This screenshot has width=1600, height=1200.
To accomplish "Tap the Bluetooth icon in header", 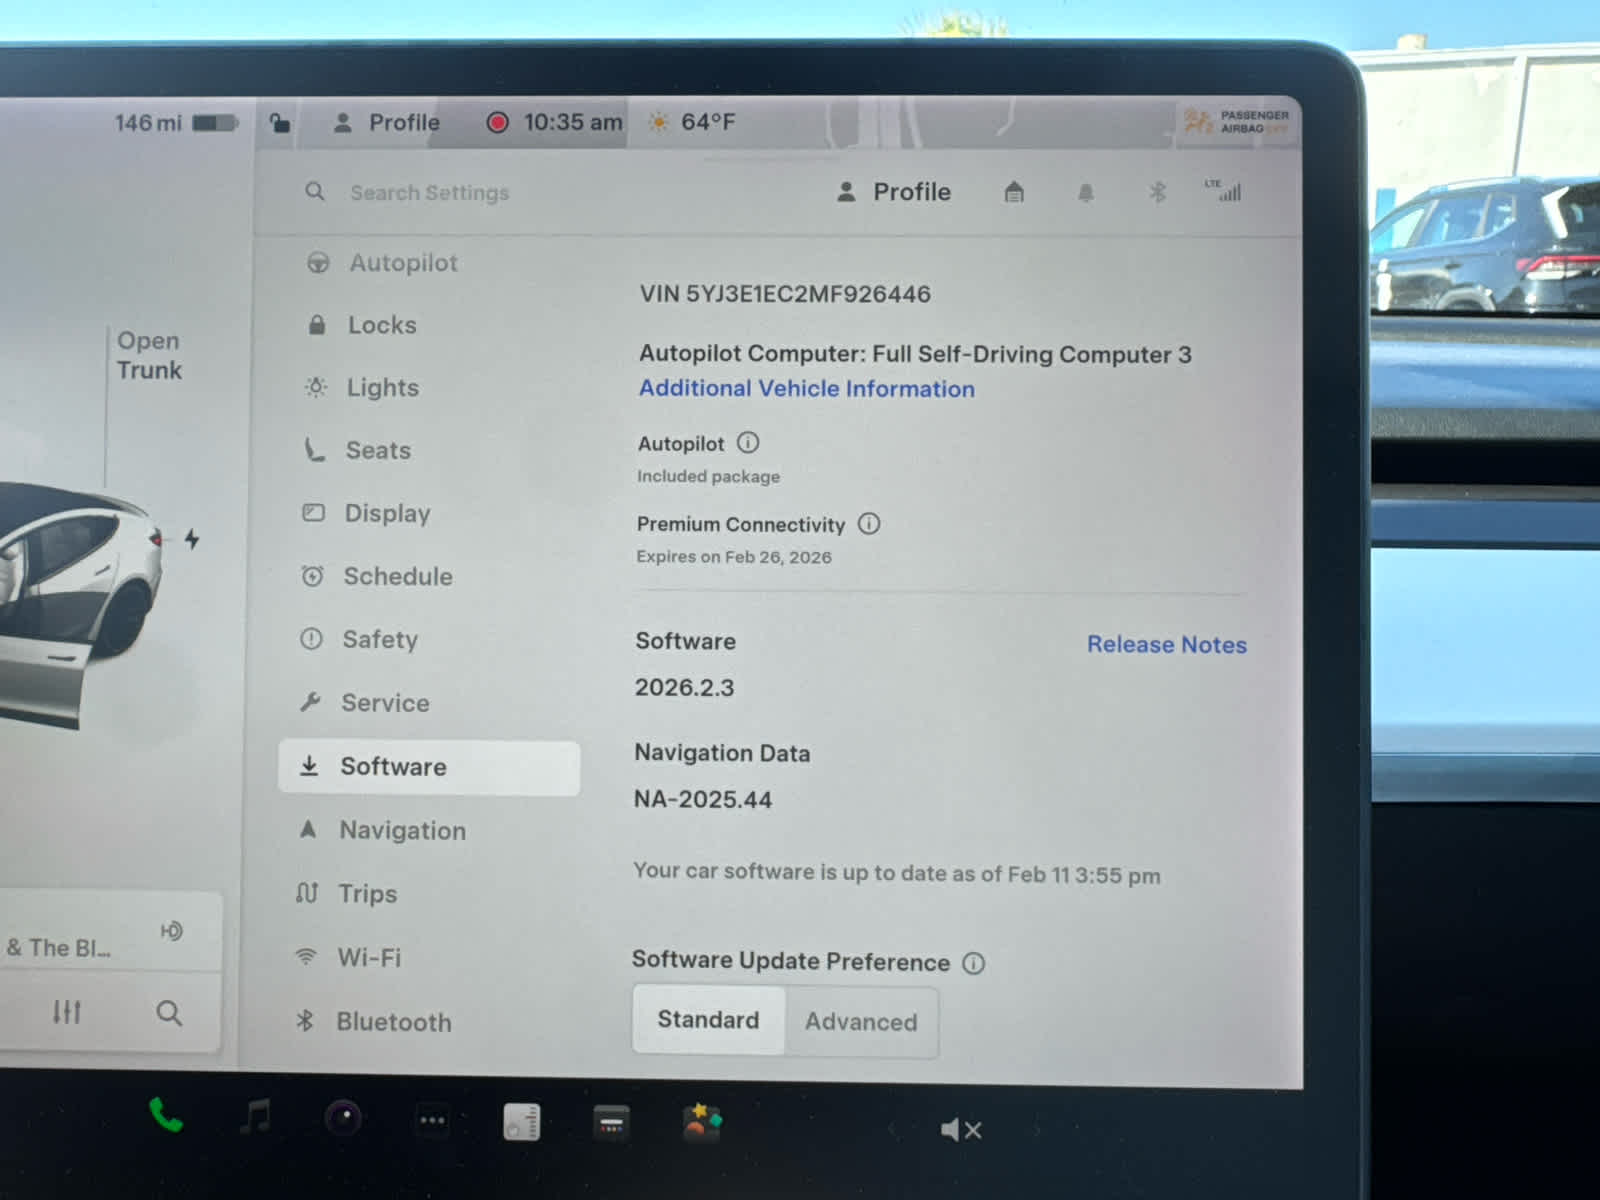I will (x=1158, y=192).
